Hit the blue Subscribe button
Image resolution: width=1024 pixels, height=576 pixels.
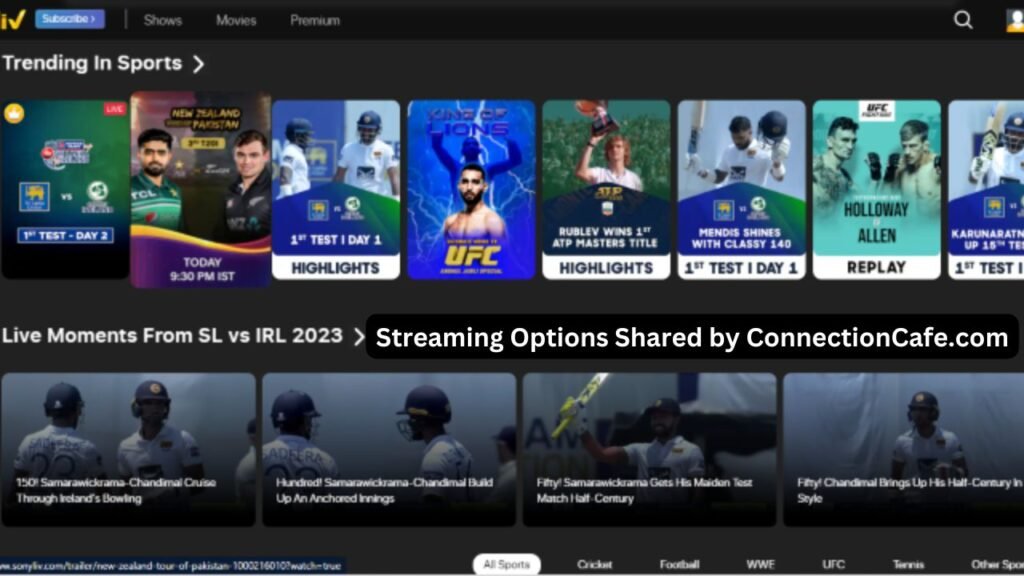69,19
